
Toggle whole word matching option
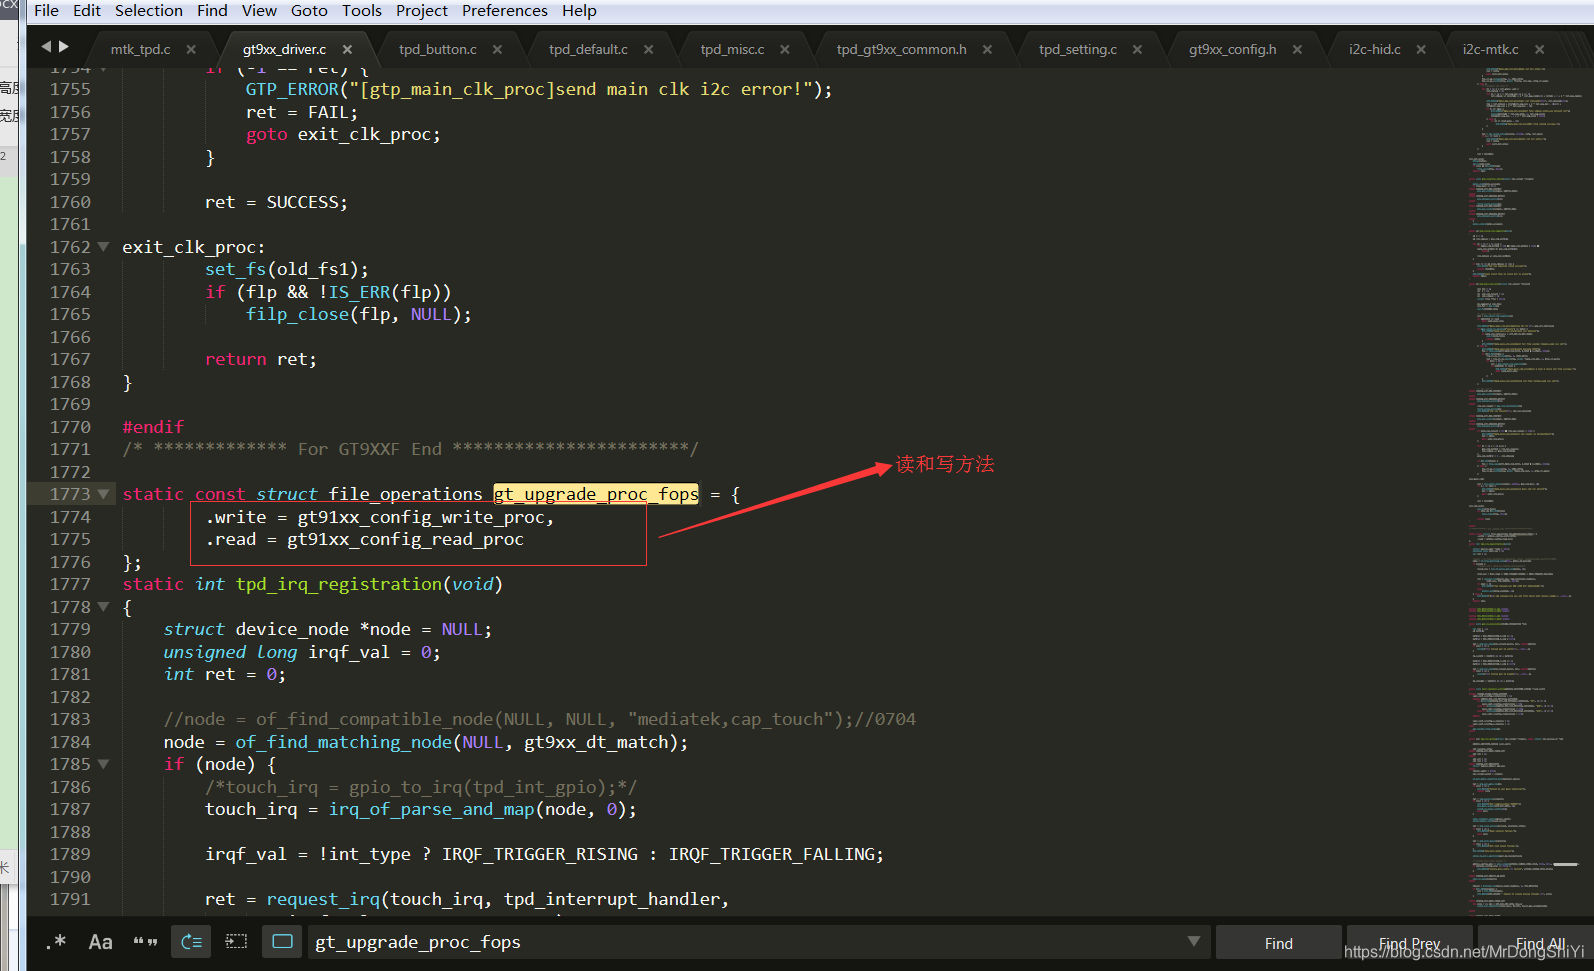145,942
